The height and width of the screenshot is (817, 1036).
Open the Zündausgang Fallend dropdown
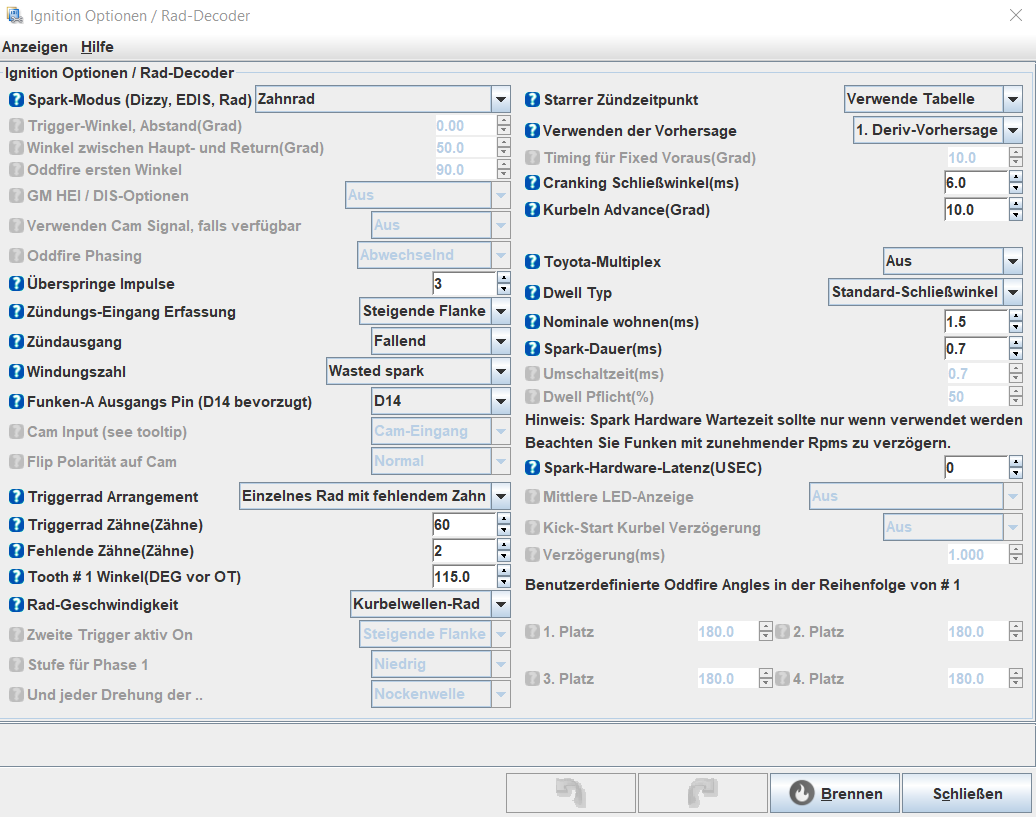pos(501,341)
